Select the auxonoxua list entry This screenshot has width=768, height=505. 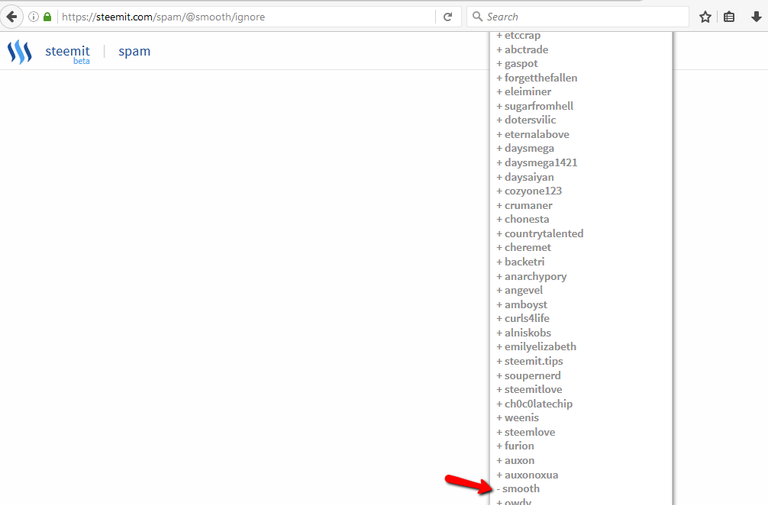click(x=527, y=475)
